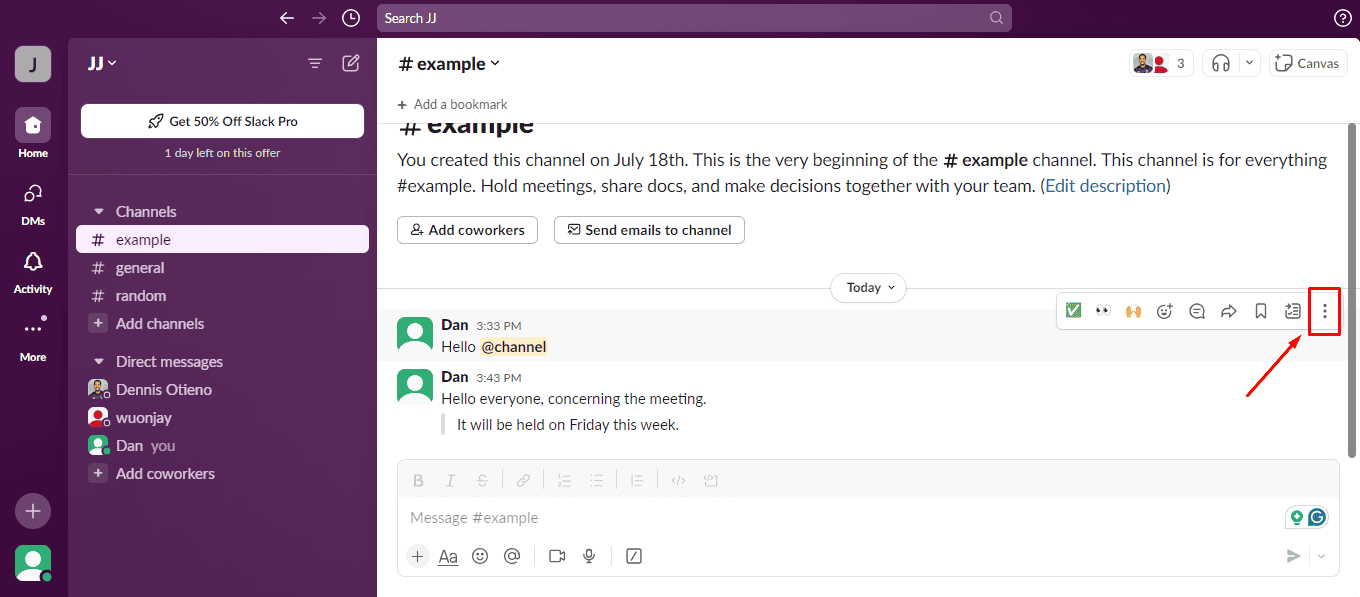Image resolution: width=1360 pixels, height=597 pixels.
Task: Click the Edit description link
Action: pyautogui.click(x=1106, y=186)
